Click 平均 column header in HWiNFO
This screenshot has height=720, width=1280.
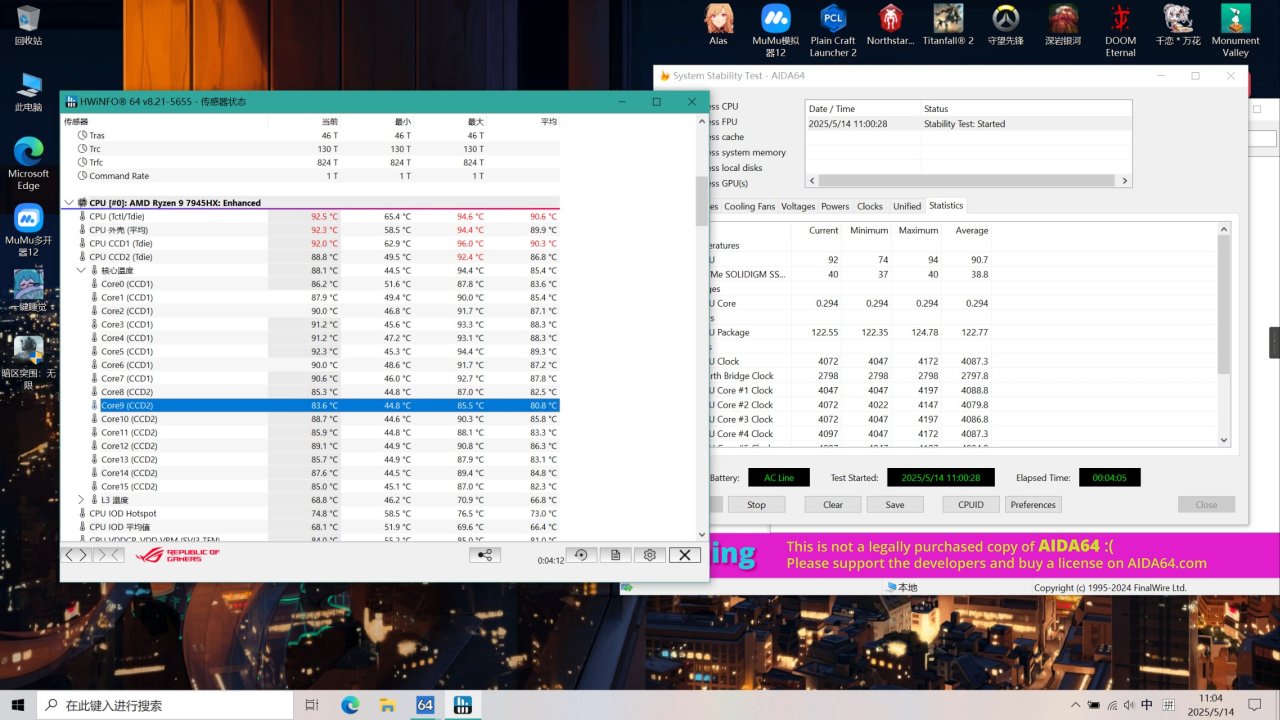click(x=548, y=121)
